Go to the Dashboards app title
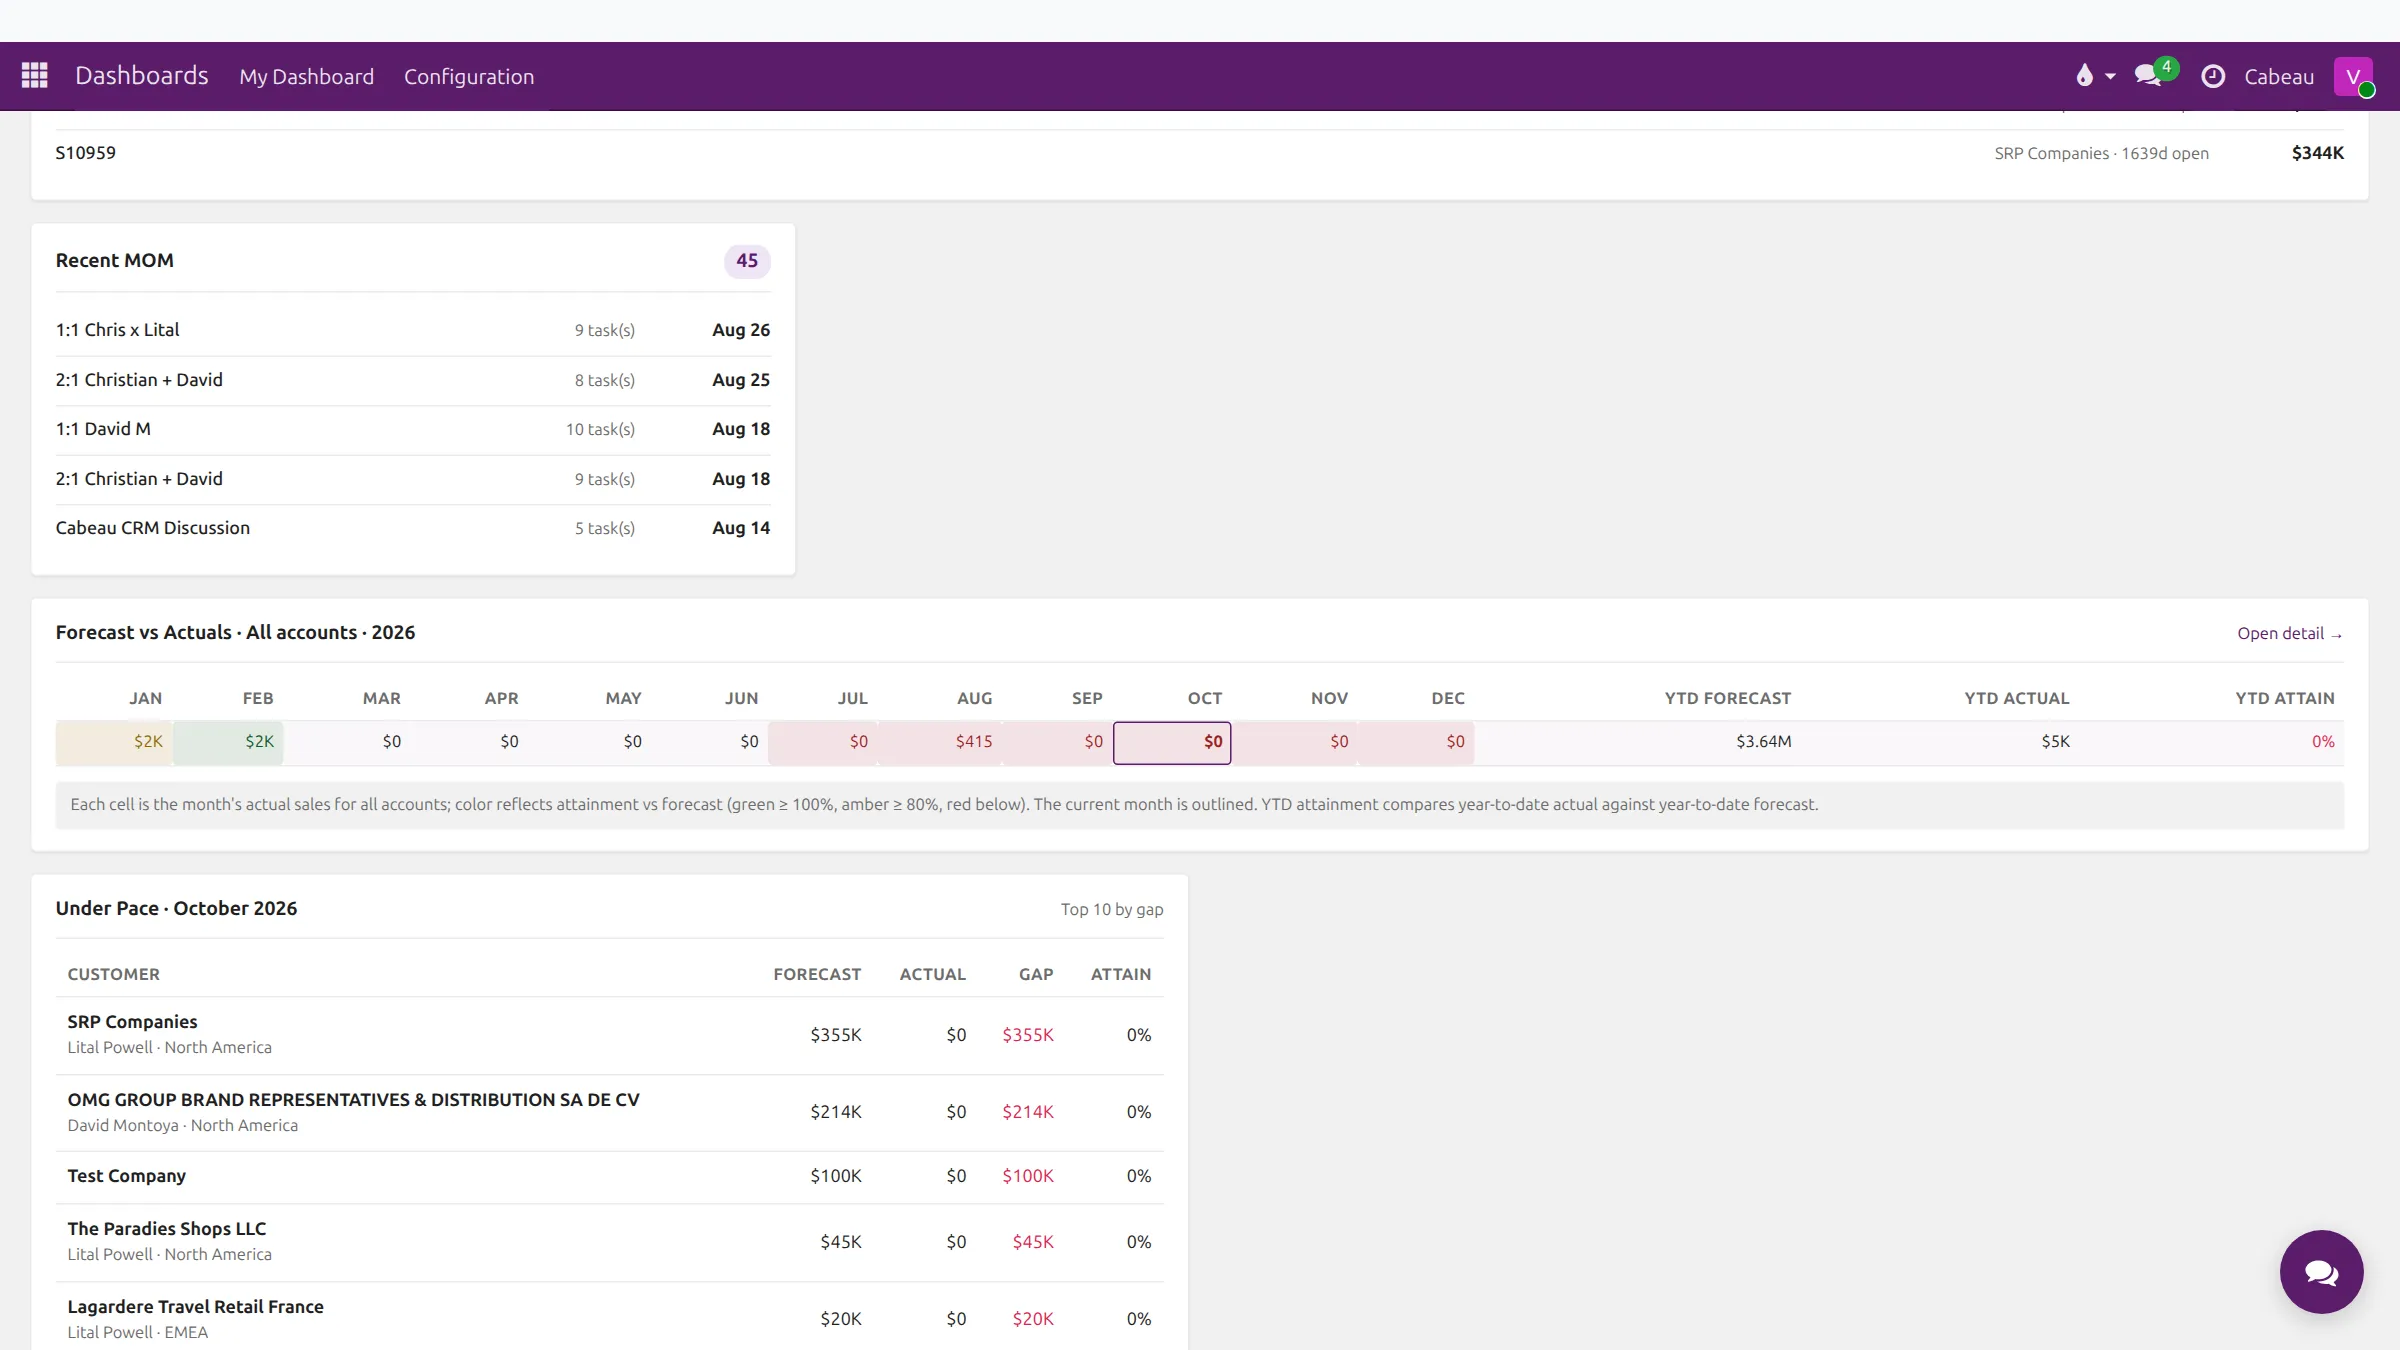The width and height of the screenshot is (2400, 1350). tap(142, 76)
